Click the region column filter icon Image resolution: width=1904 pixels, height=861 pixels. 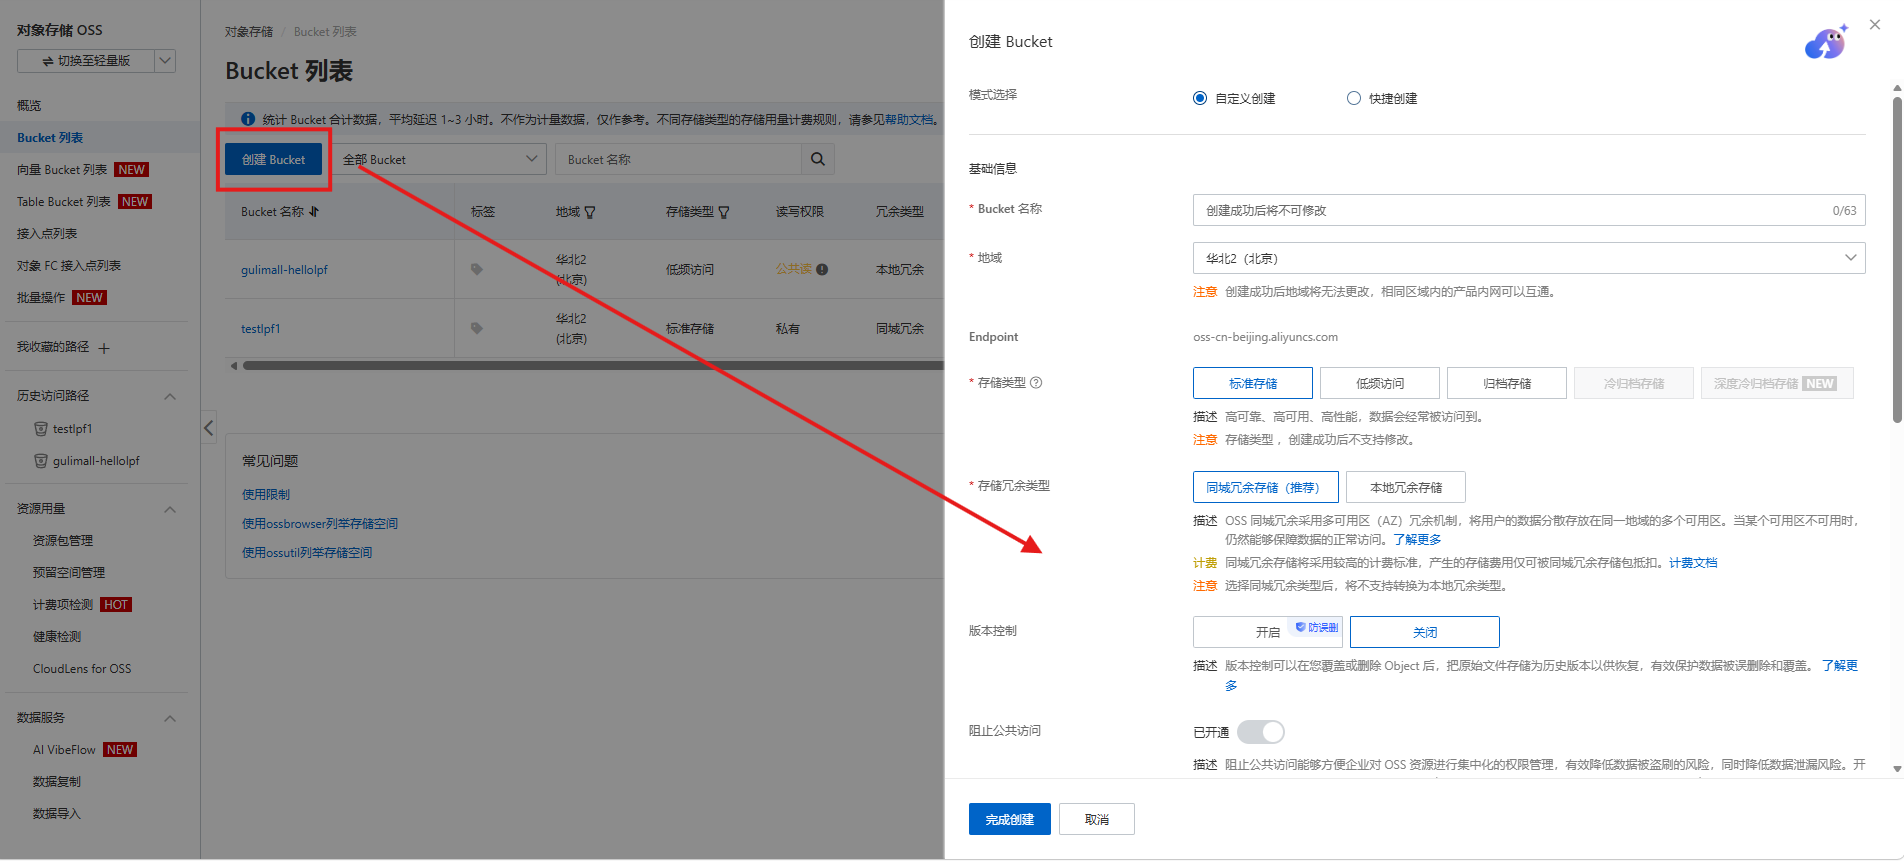pyautogui.click(x=590, y=212)
